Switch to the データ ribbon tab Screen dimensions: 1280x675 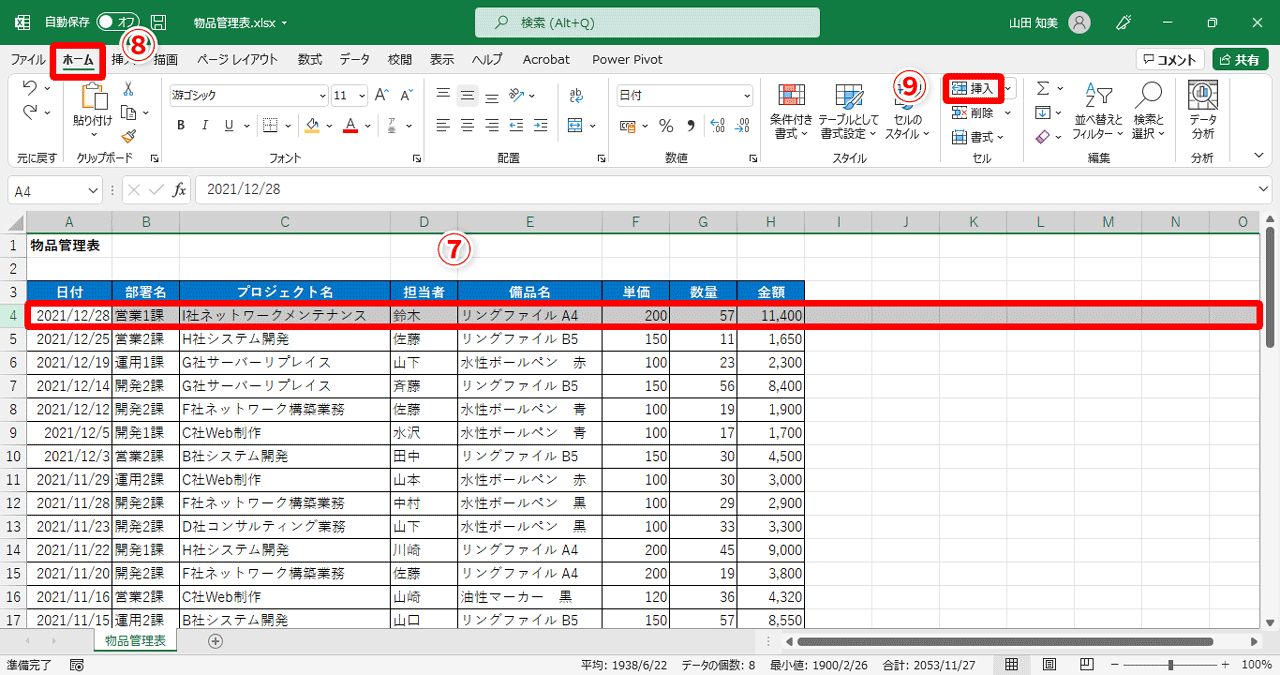pos(354,59)
